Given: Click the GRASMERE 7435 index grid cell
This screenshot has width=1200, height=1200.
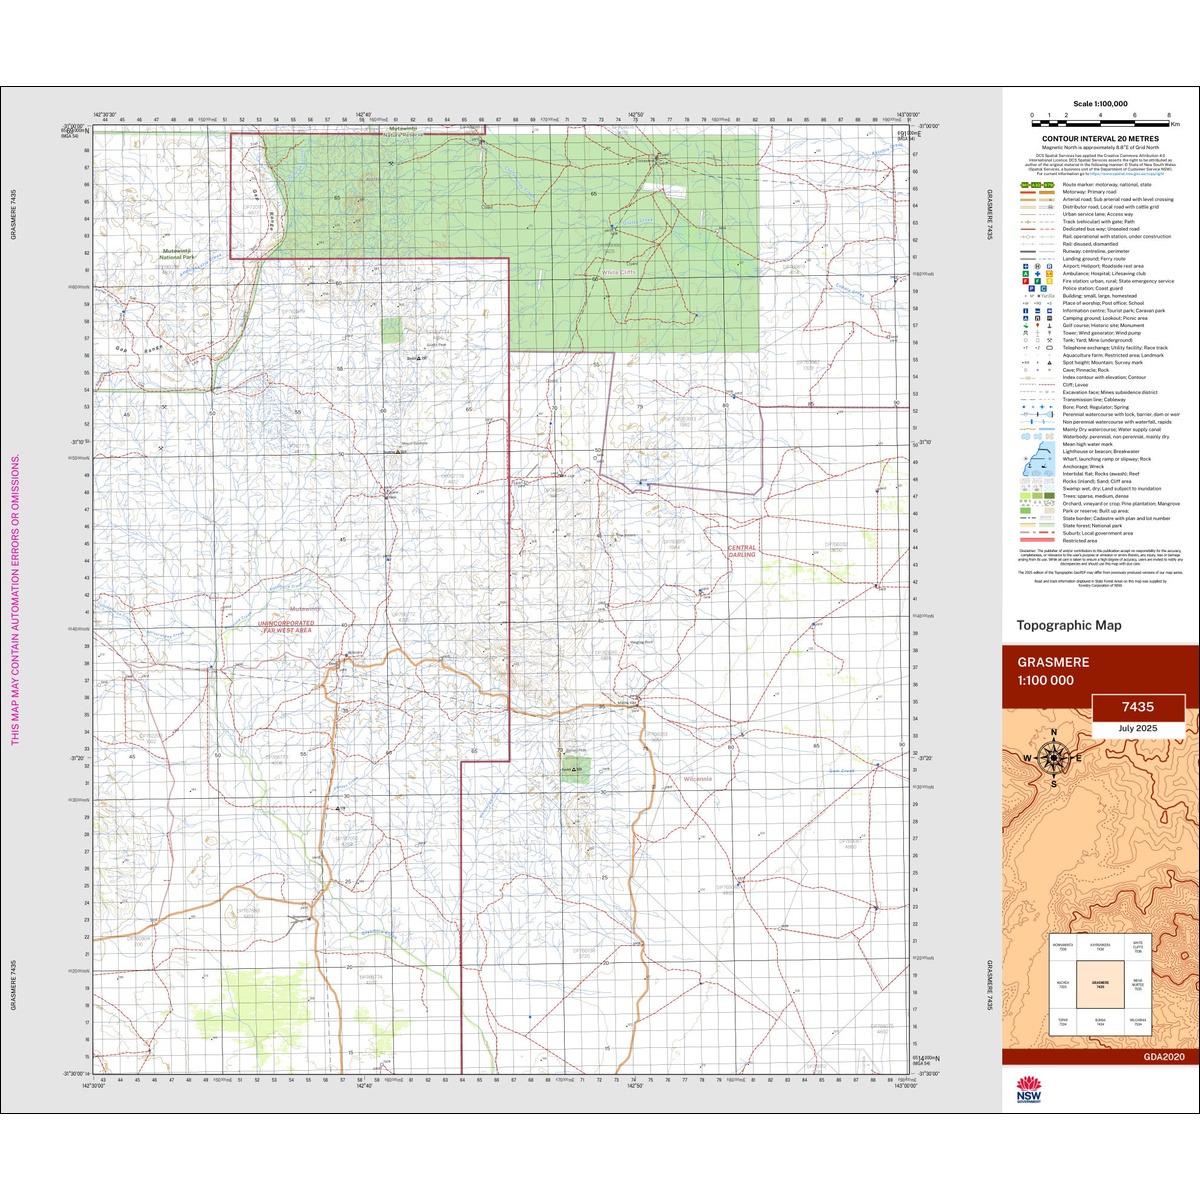Looking at the screenshot, I should [1101, 984].
